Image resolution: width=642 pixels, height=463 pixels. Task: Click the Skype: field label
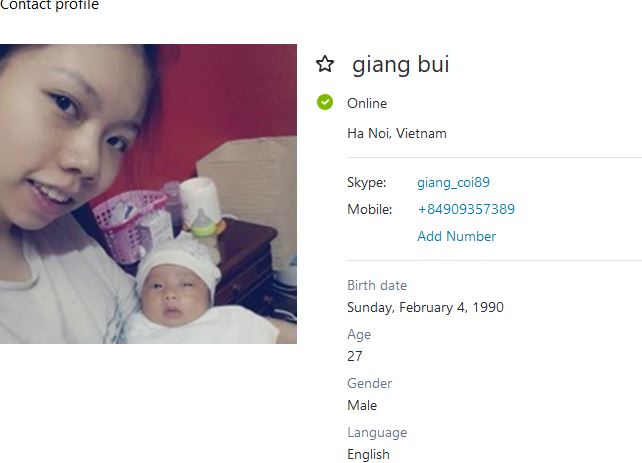click(x=366, y=182)
